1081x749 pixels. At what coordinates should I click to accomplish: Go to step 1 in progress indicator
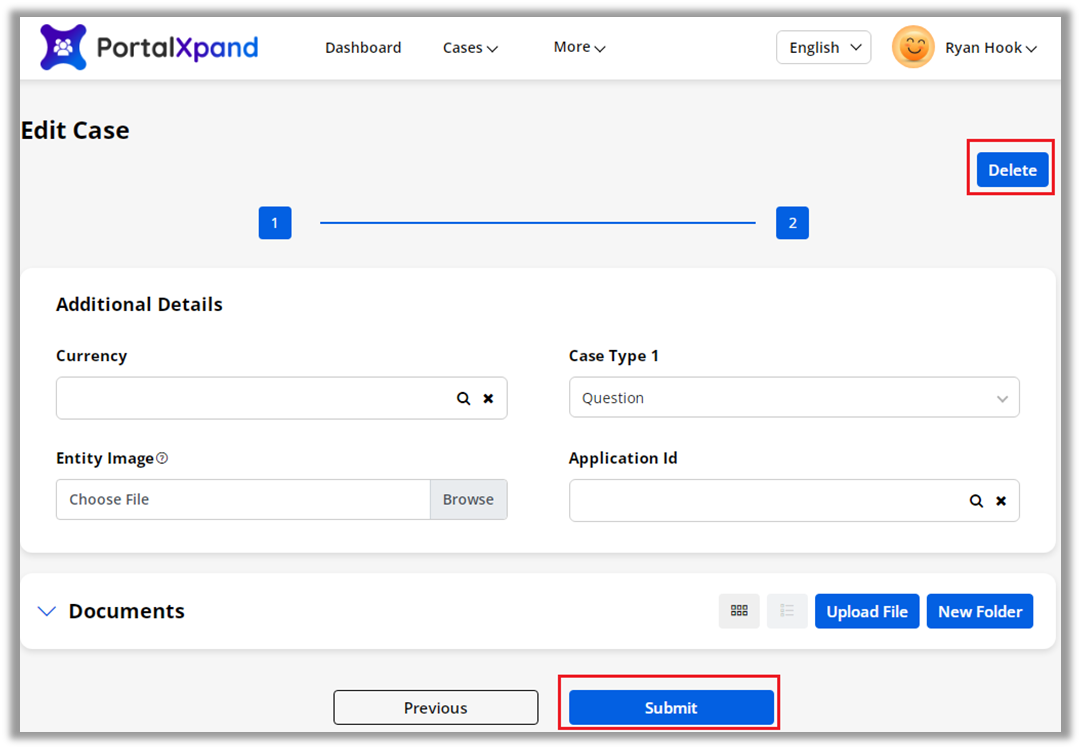[275, 223]
